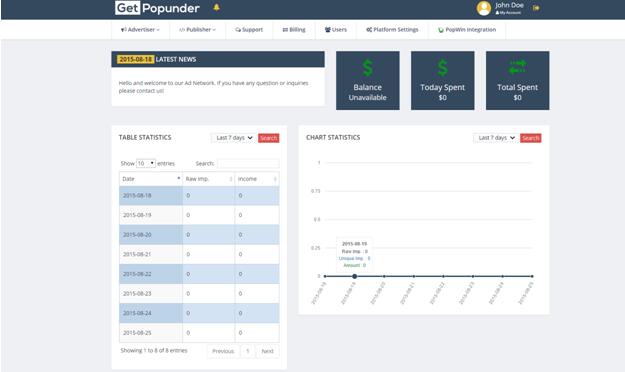Viewport: 625px width, 372px height.
Task: Open PopWin Integration menu item
Action: tap(467, 30)
